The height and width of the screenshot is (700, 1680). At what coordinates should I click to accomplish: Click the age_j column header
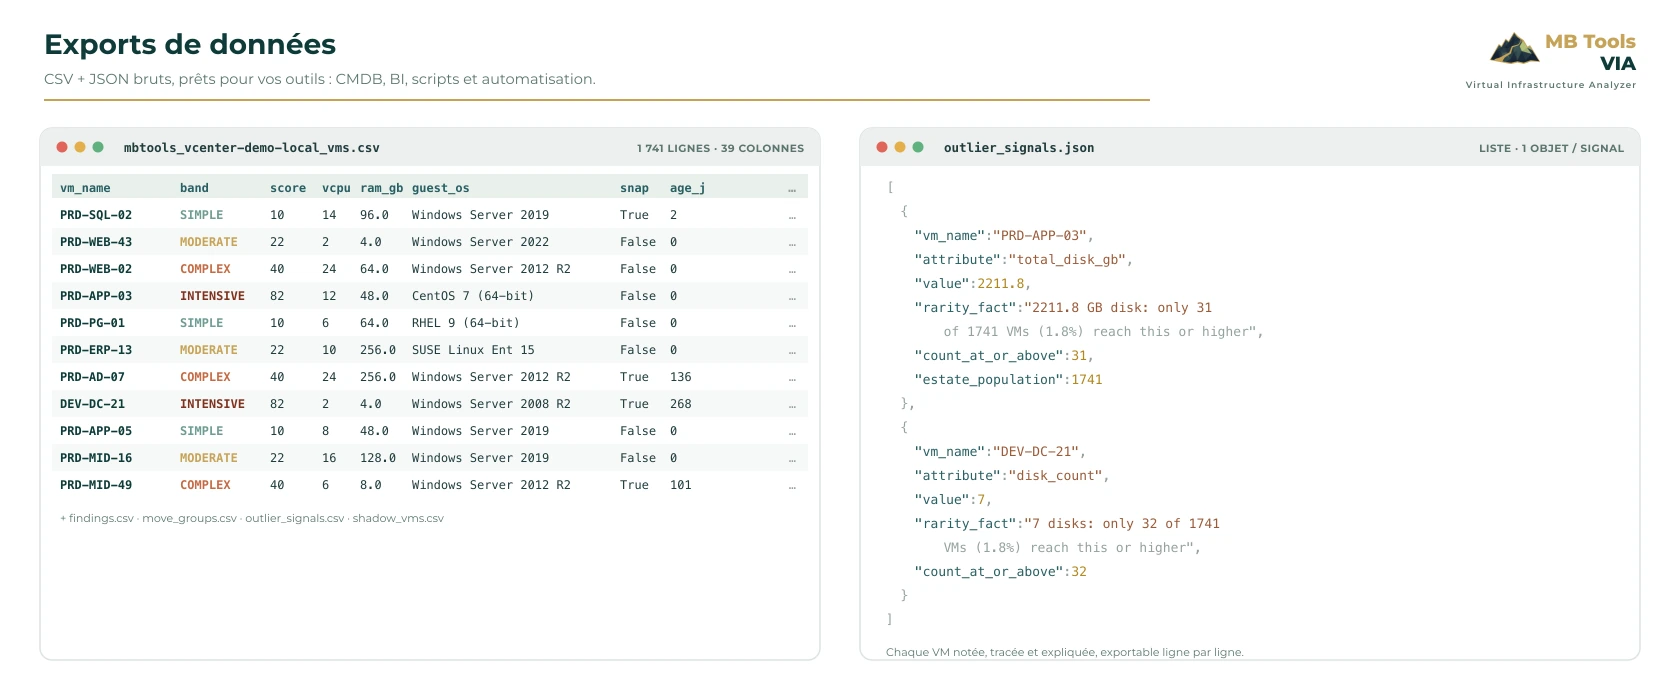[x=688, y=188]
